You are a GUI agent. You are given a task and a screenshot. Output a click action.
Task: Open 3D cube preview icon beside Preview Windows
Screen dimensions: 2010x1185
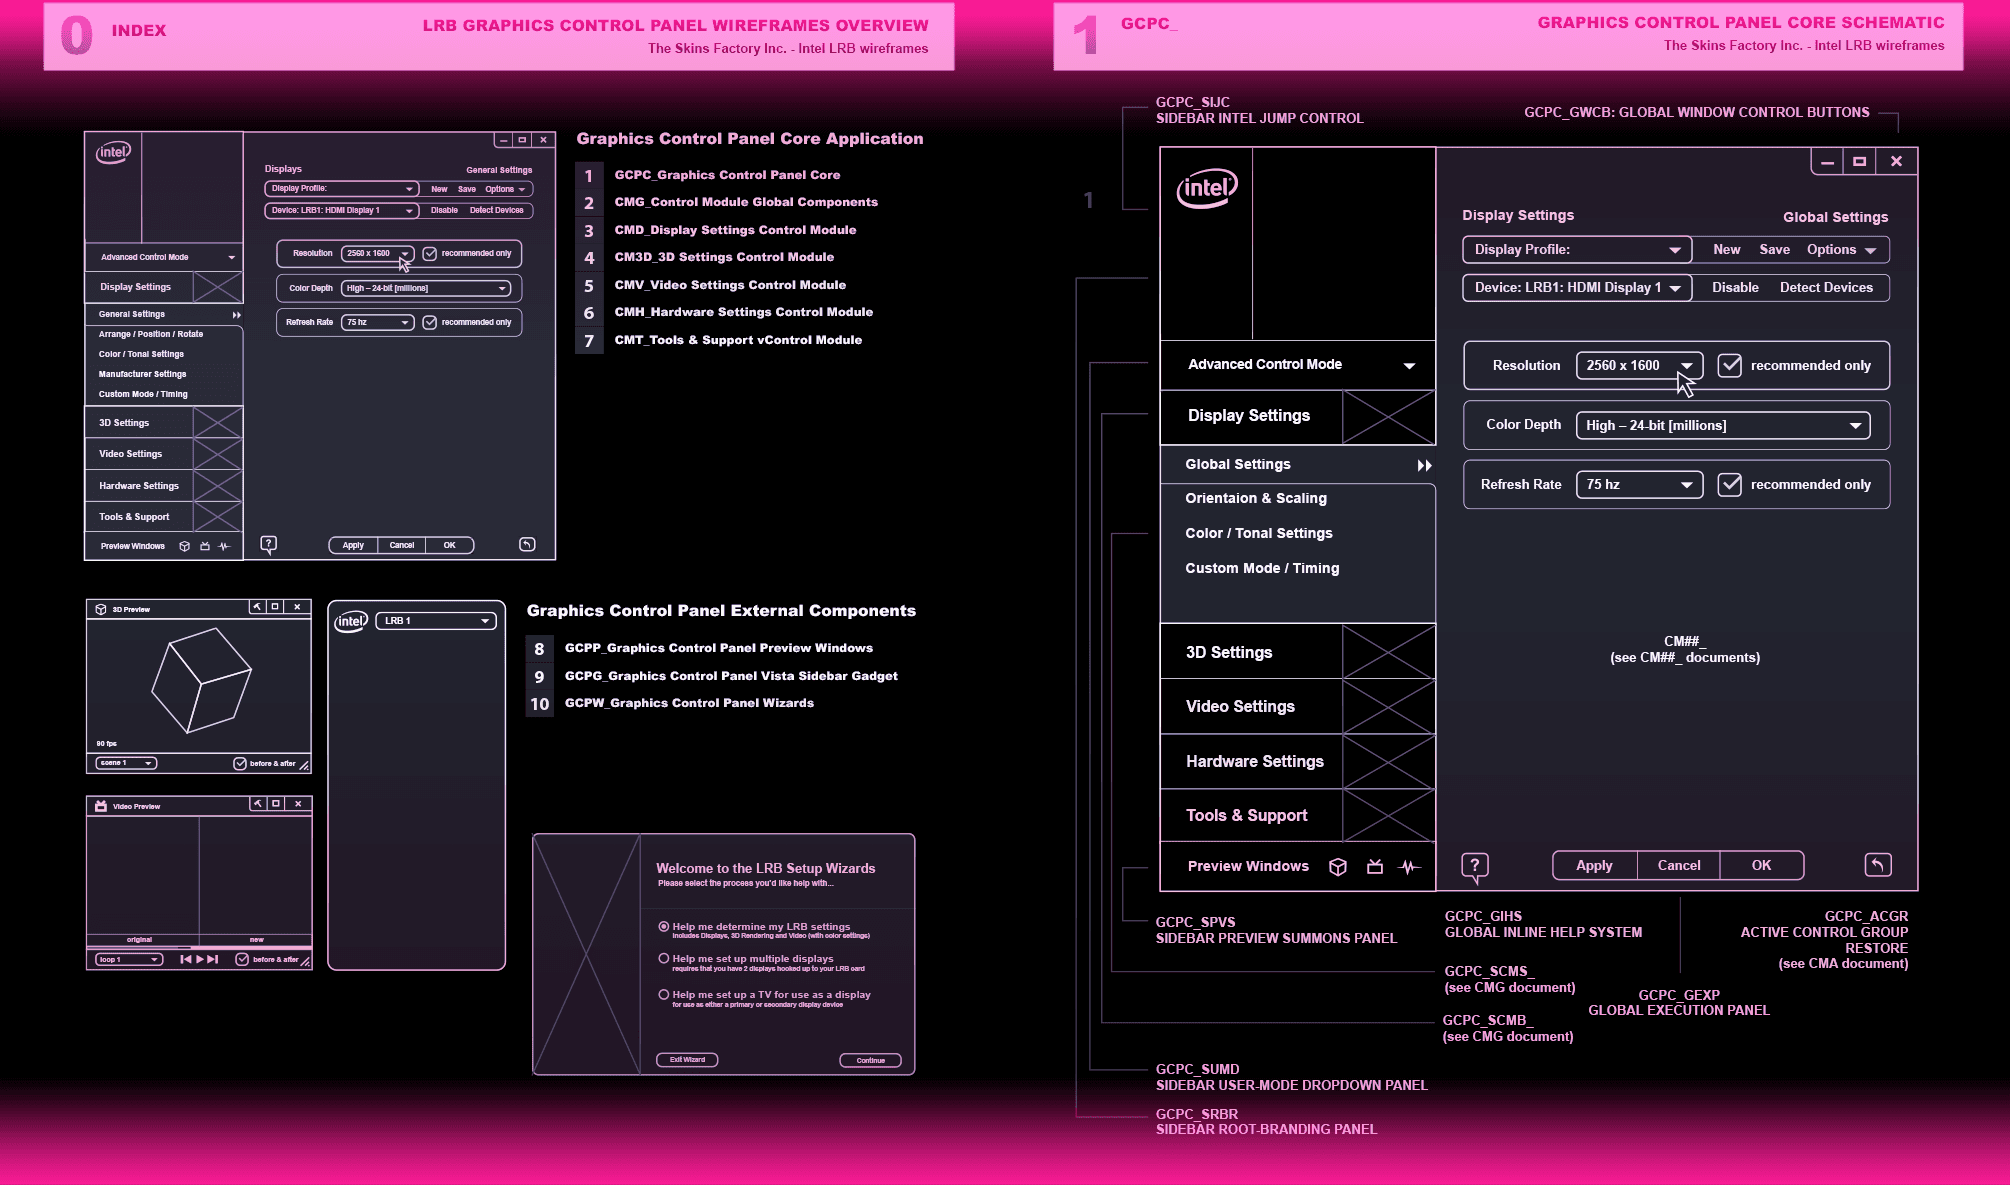(x=1338, y=867)
